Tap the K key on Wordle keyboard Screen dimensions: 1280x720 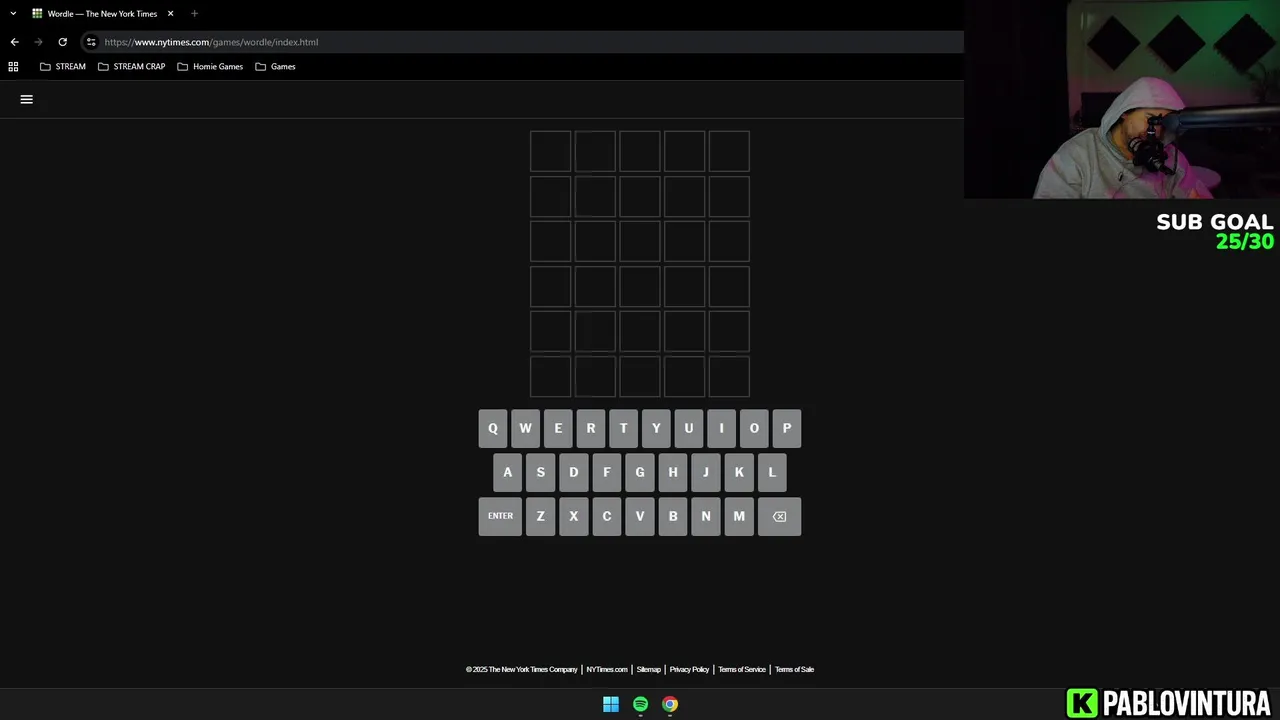click(x=739, y=472)
